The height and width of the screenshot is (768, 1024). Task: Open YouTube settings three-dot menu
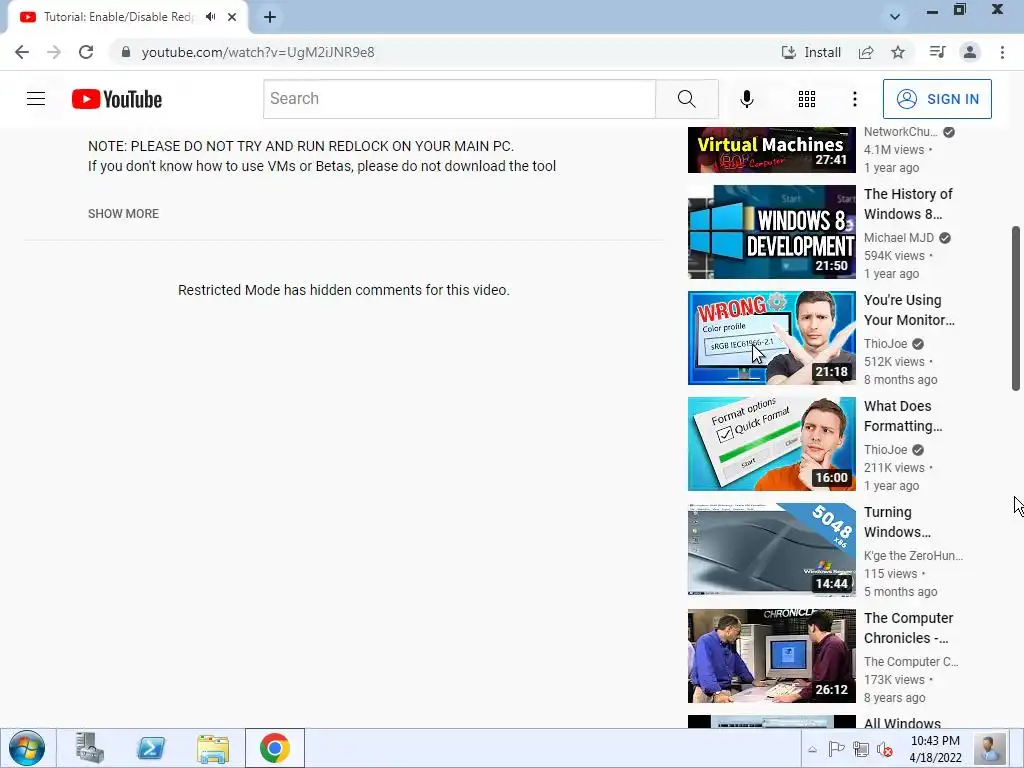click(854, 99)
